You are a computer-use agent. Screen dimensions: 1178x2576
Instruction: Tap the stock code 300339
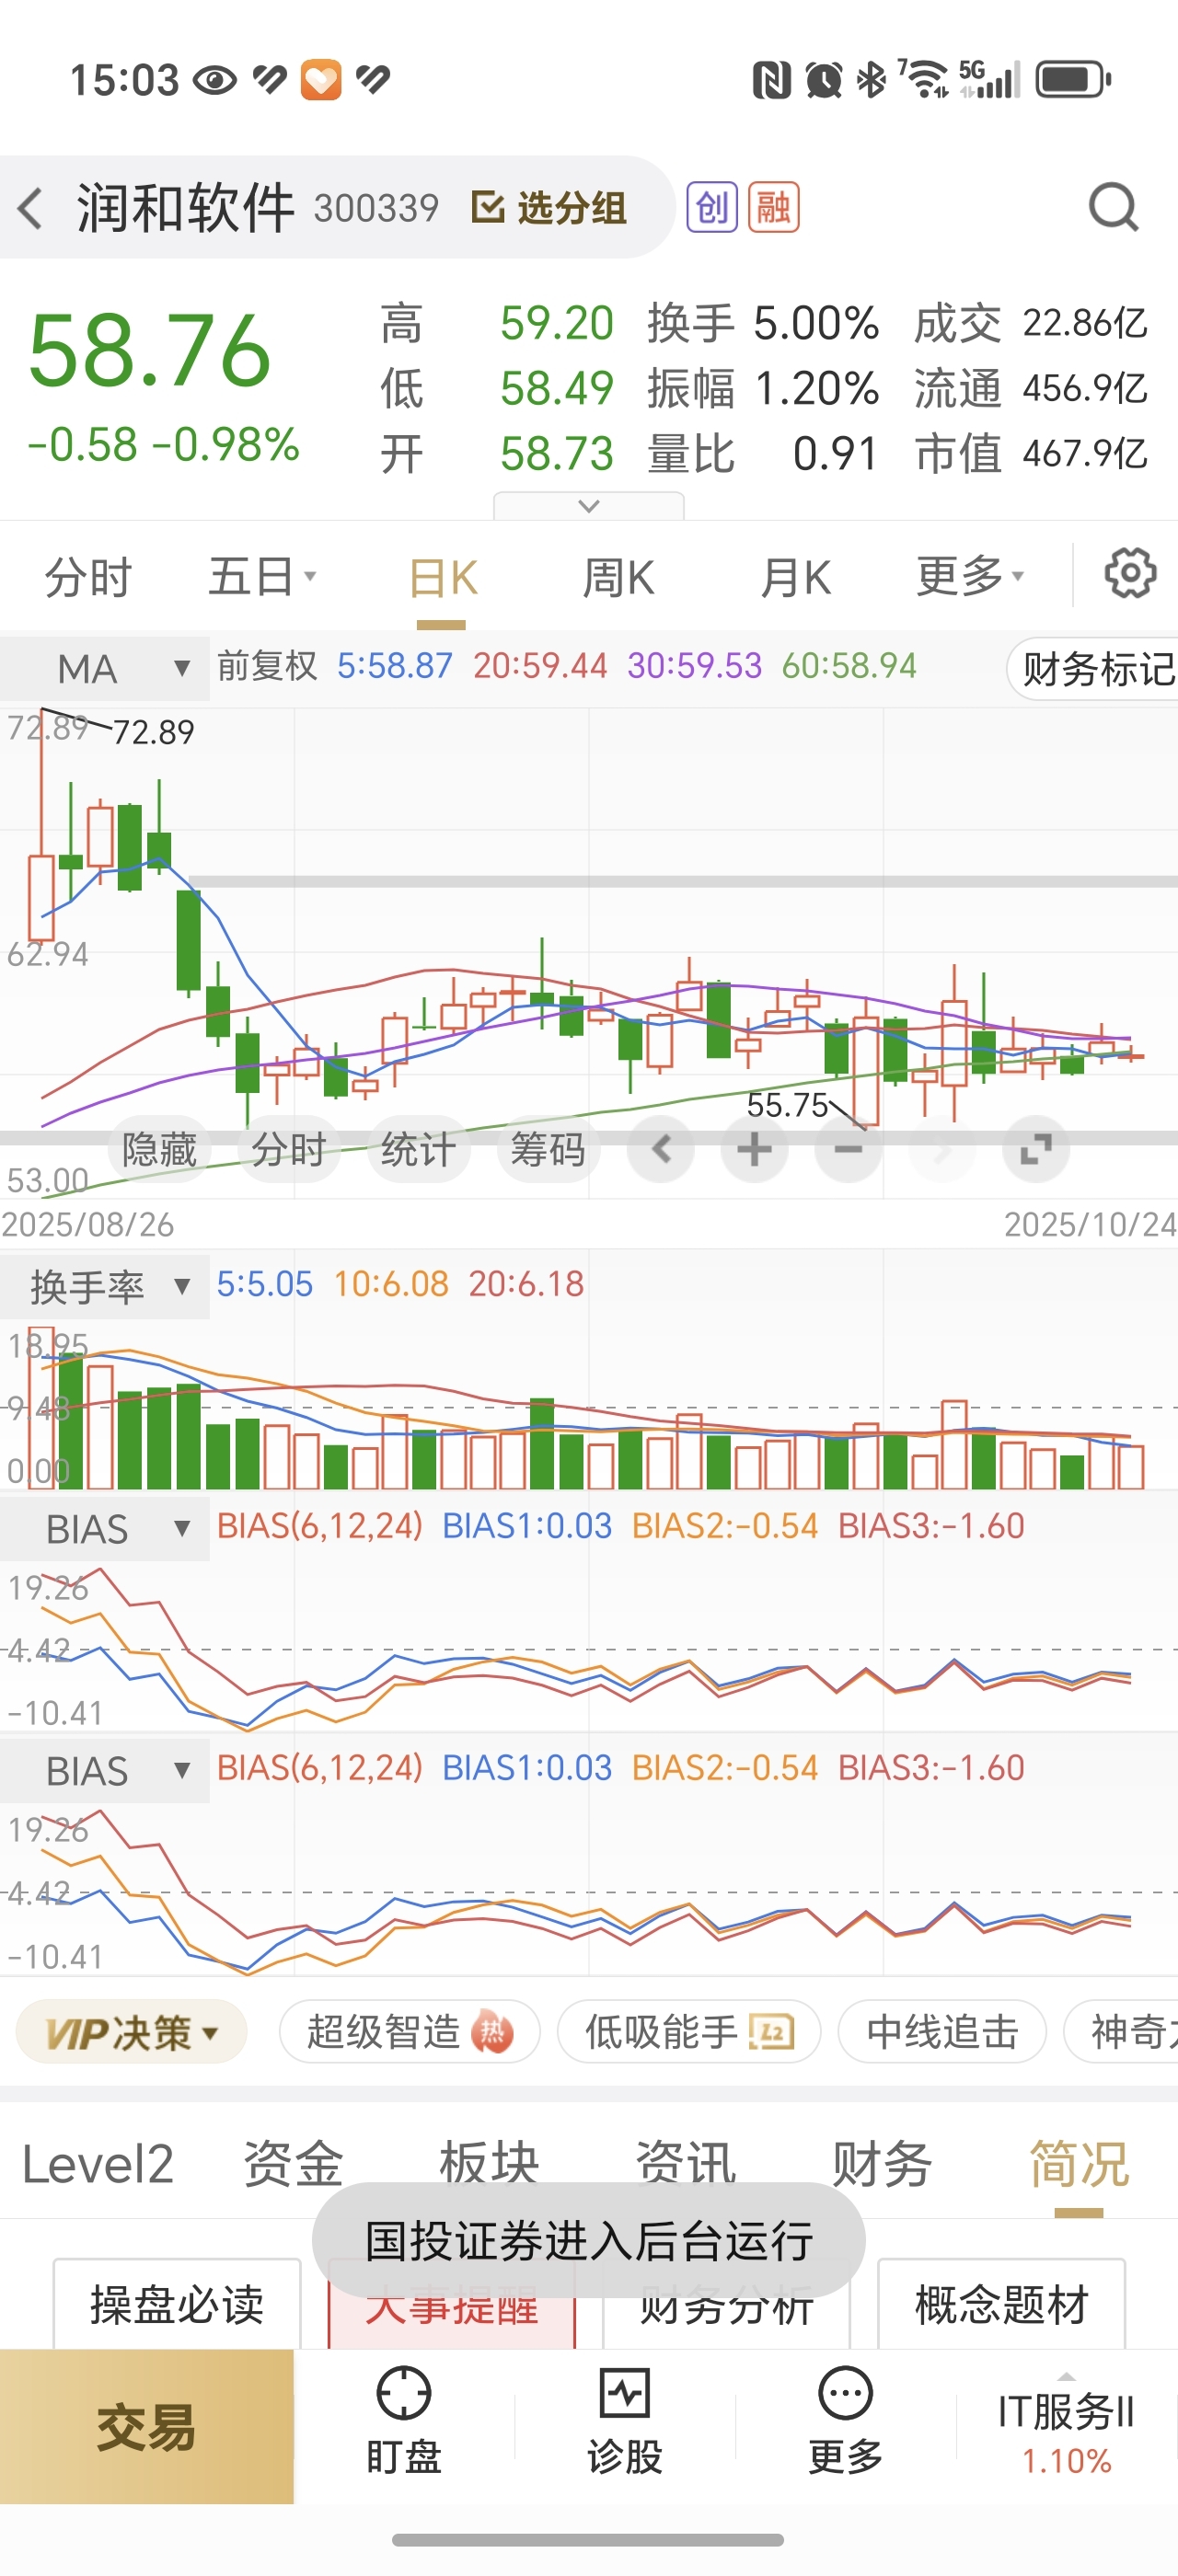376,208
